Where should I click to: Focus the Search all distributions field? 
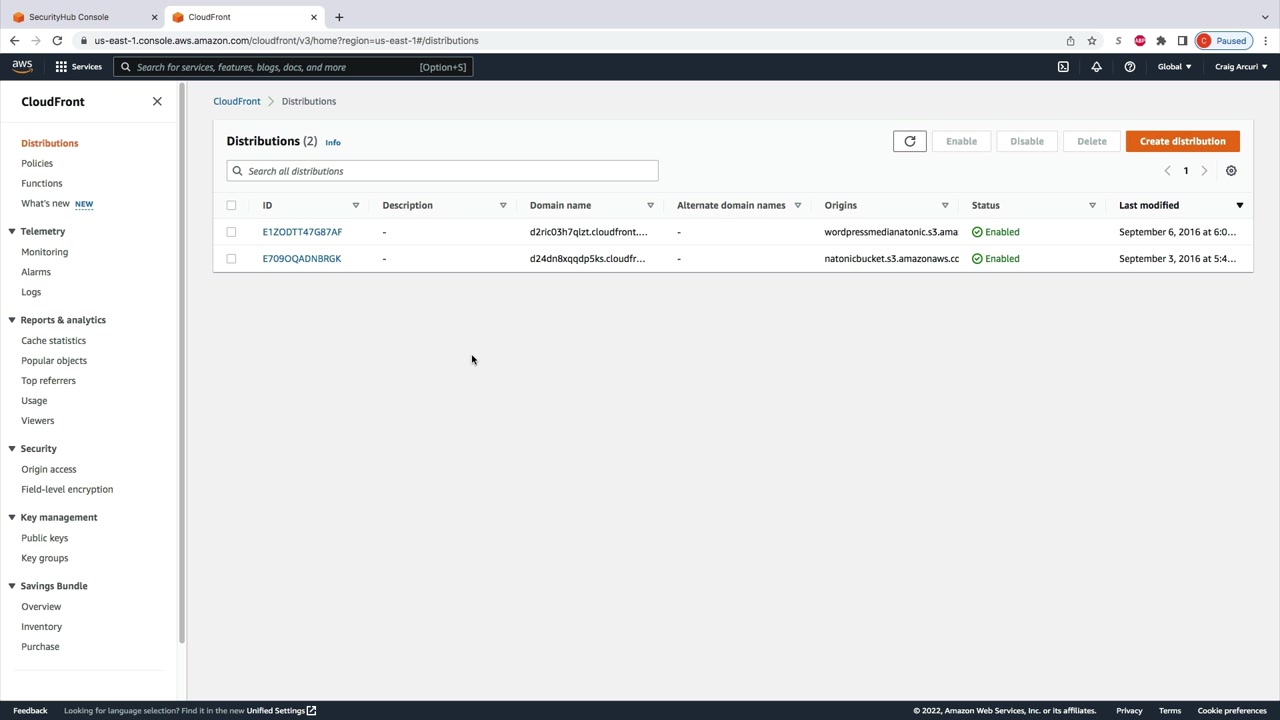[x=442, y=171]
